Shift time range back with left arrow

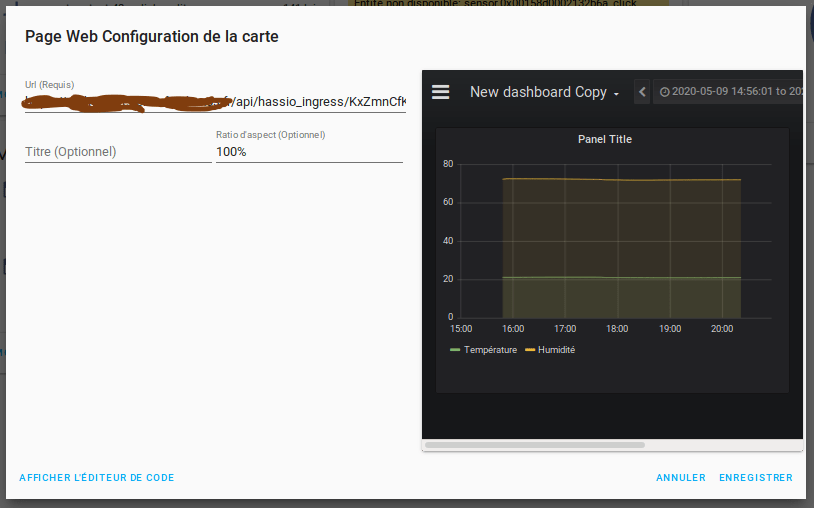pyautogui.click(x=643, y=92)
